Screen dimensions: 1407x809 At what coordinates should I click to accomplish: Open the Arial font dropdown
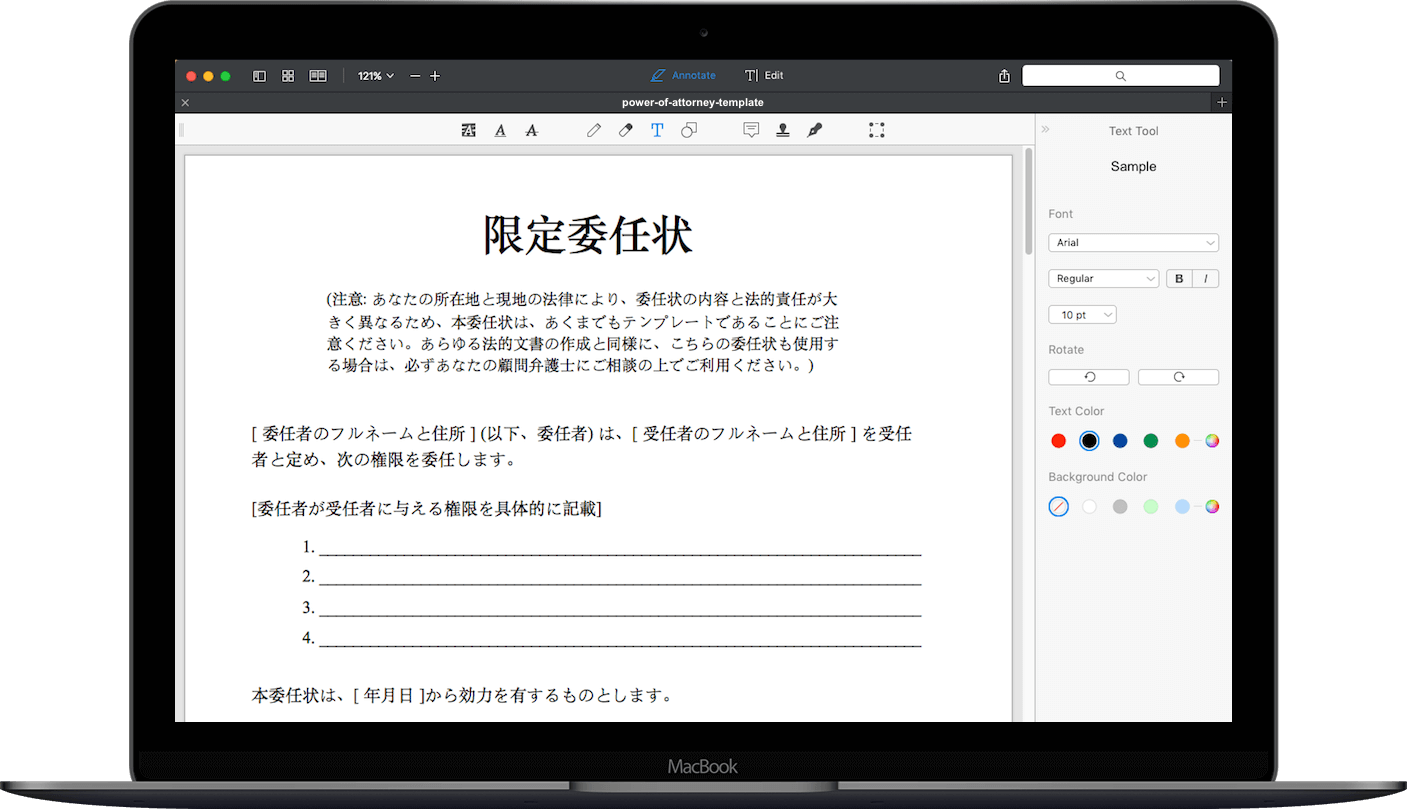[x=1133, y=243]
